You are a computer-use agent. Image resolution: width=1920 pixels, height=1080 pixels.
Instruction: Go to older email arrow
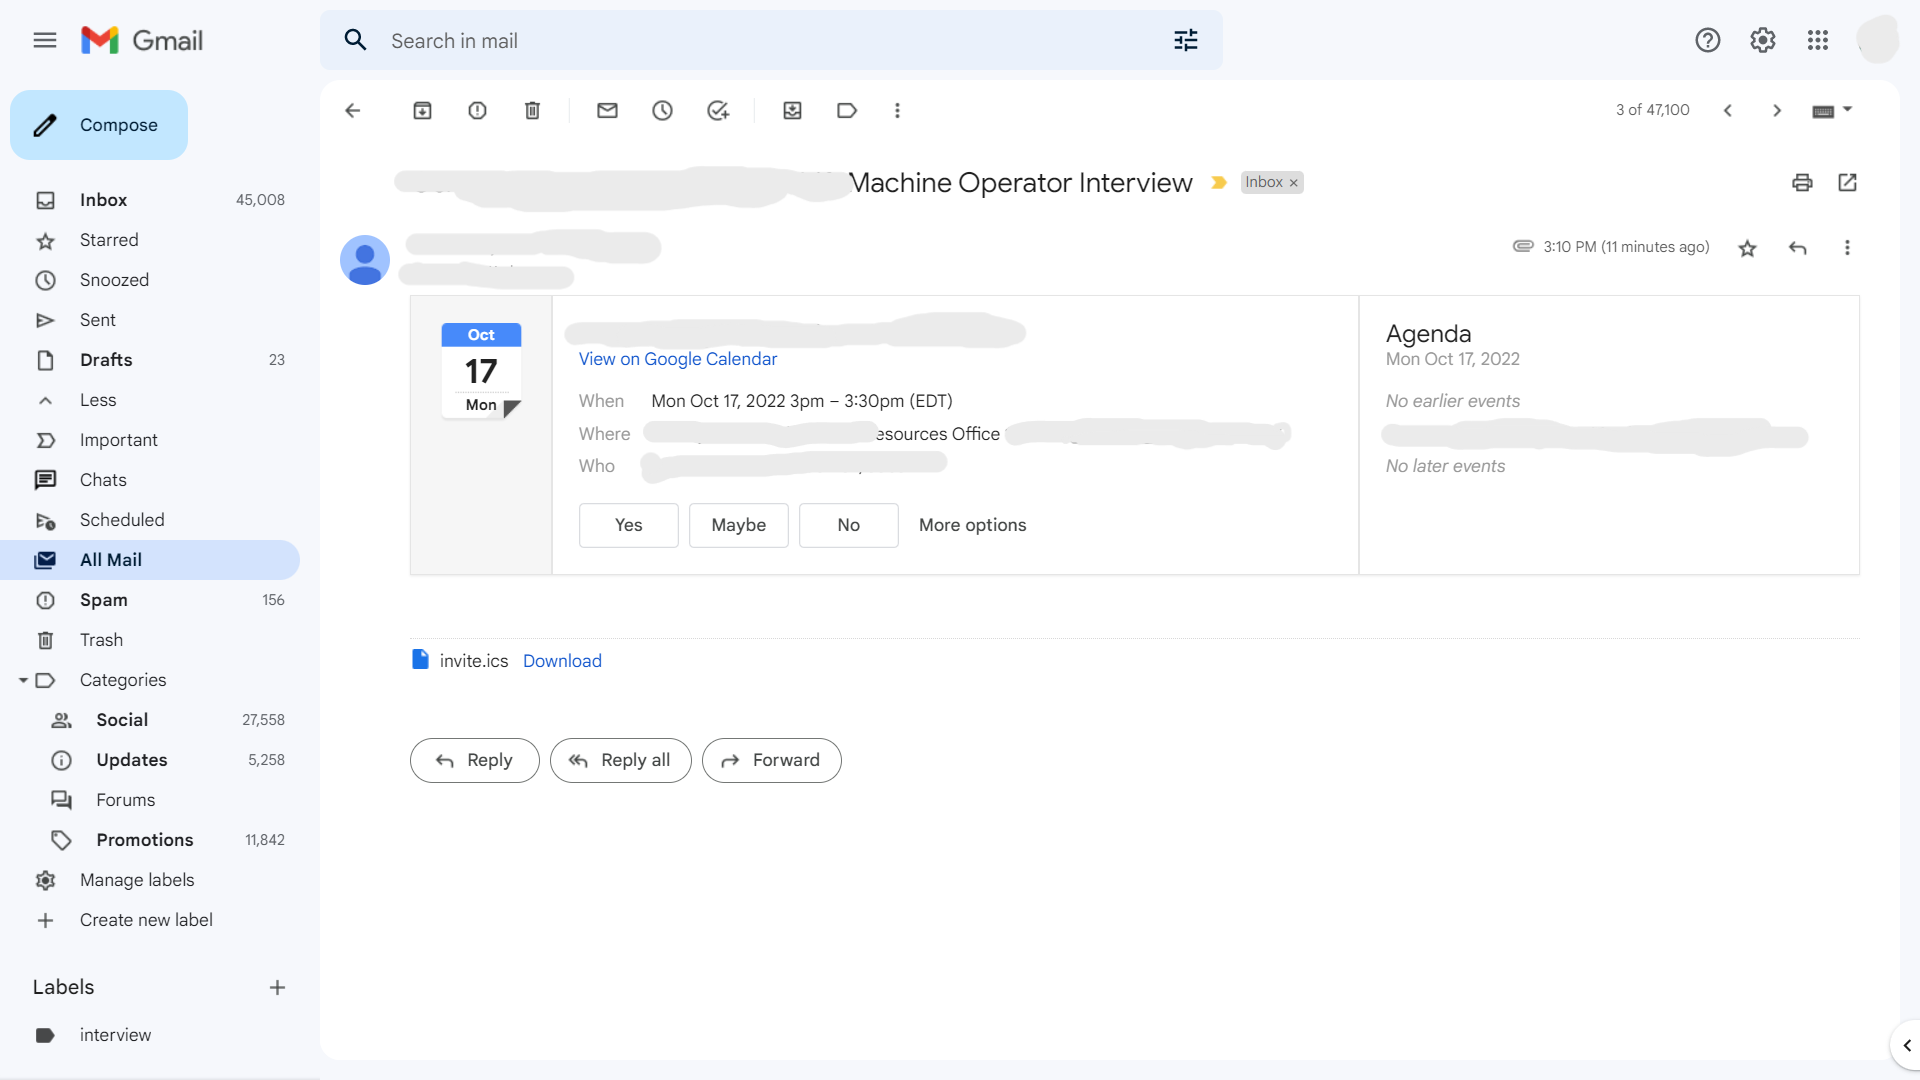pos(1777,110)
